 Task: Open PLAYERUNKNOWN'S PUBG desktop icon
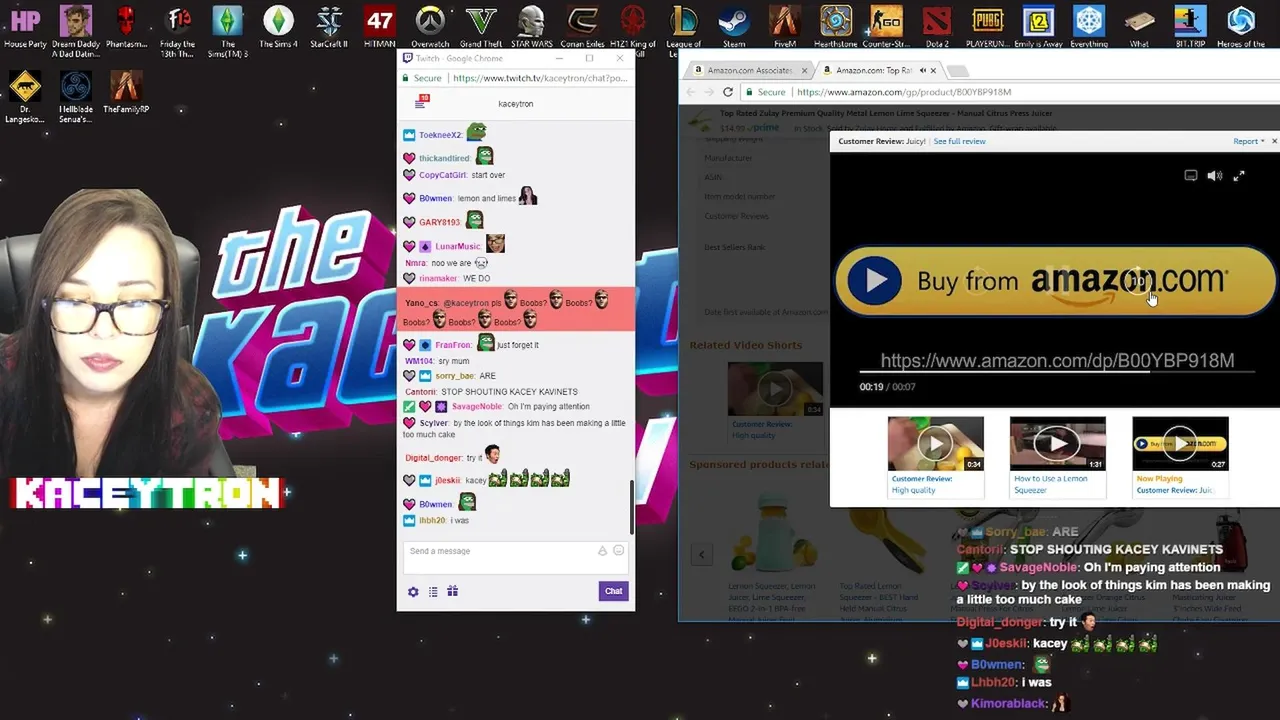tap(988, 26)
